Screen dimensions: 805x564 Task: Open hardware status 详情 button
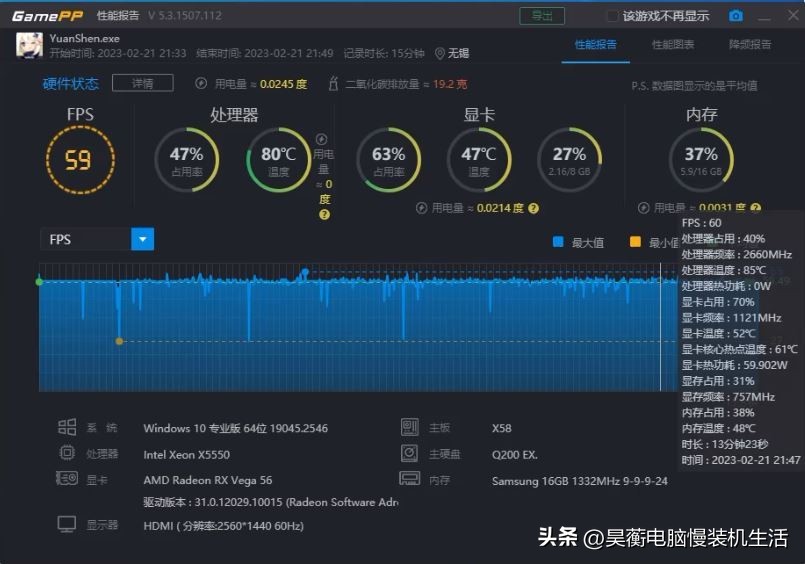pos(143,83)
